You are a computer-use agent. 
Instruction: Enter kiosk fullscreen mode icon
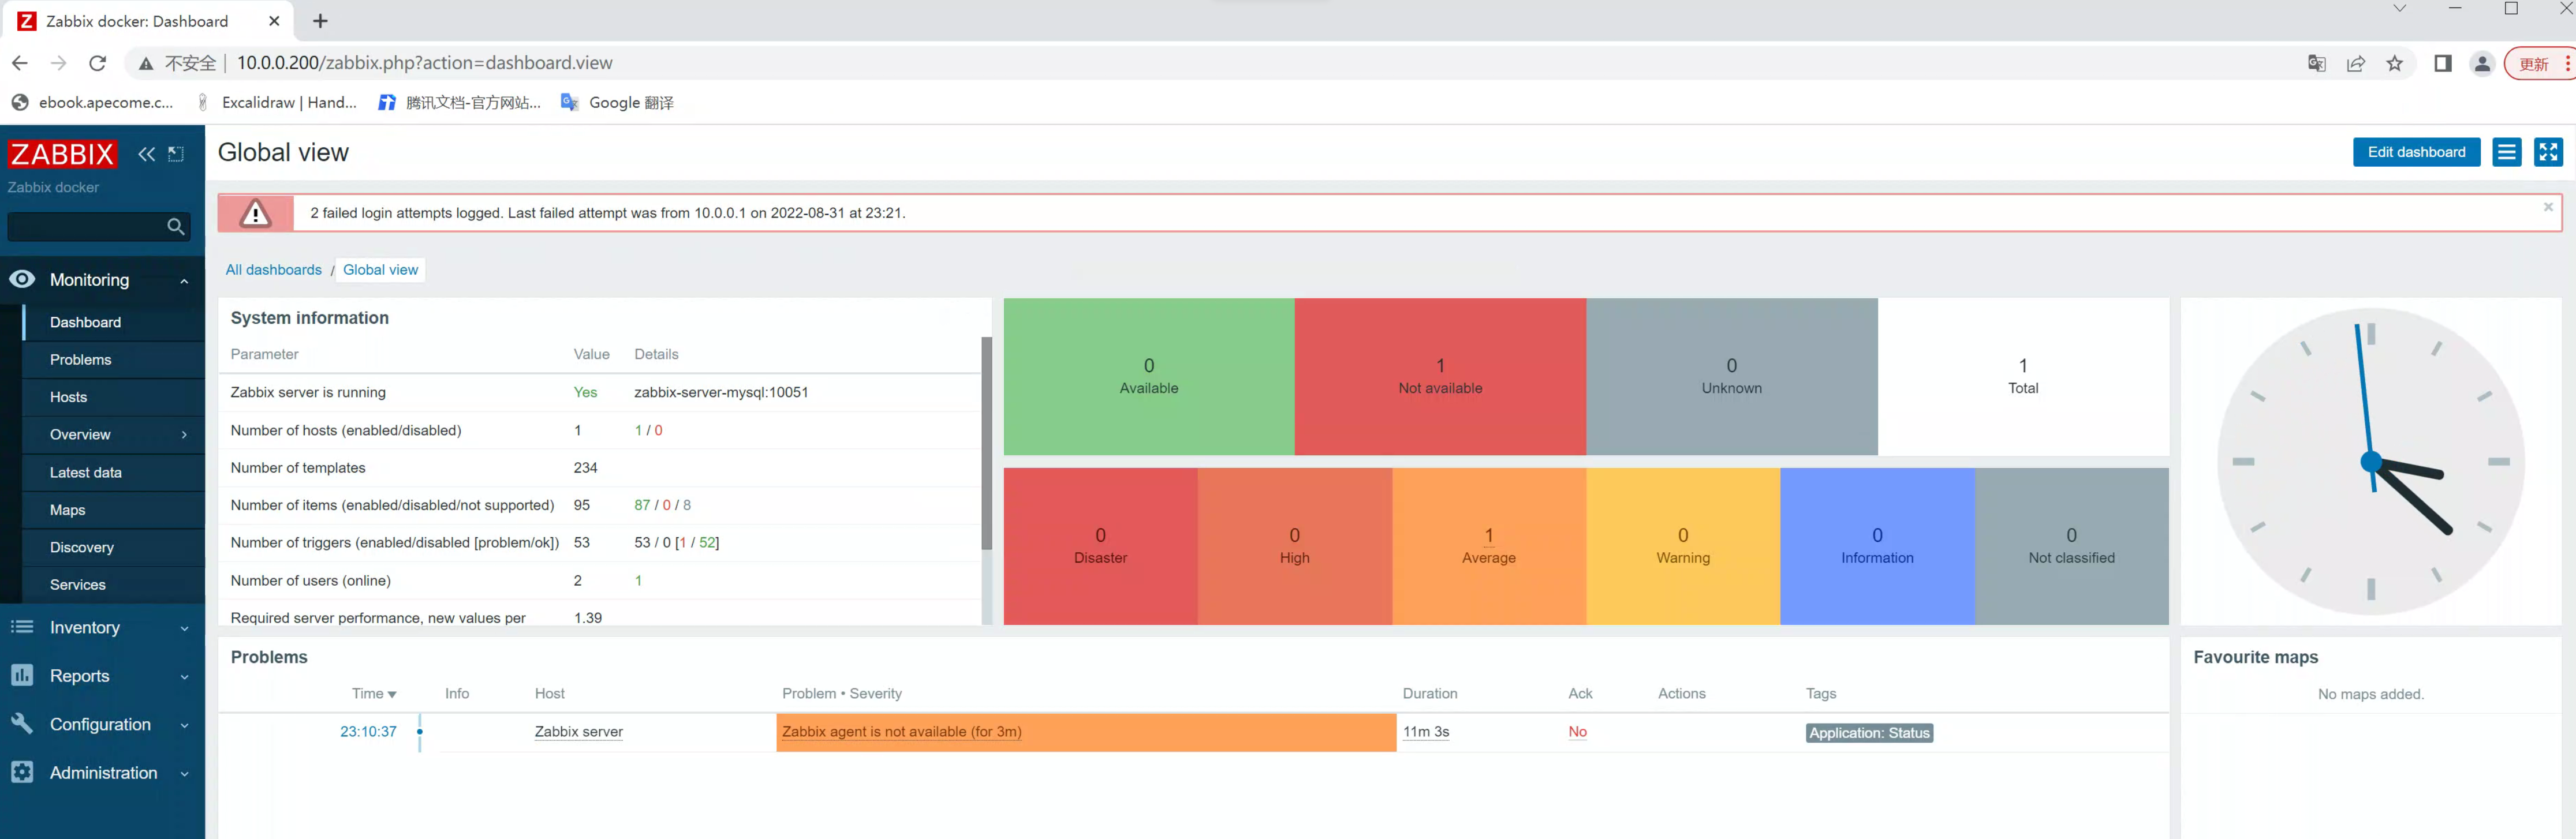tap(2547, 152)
